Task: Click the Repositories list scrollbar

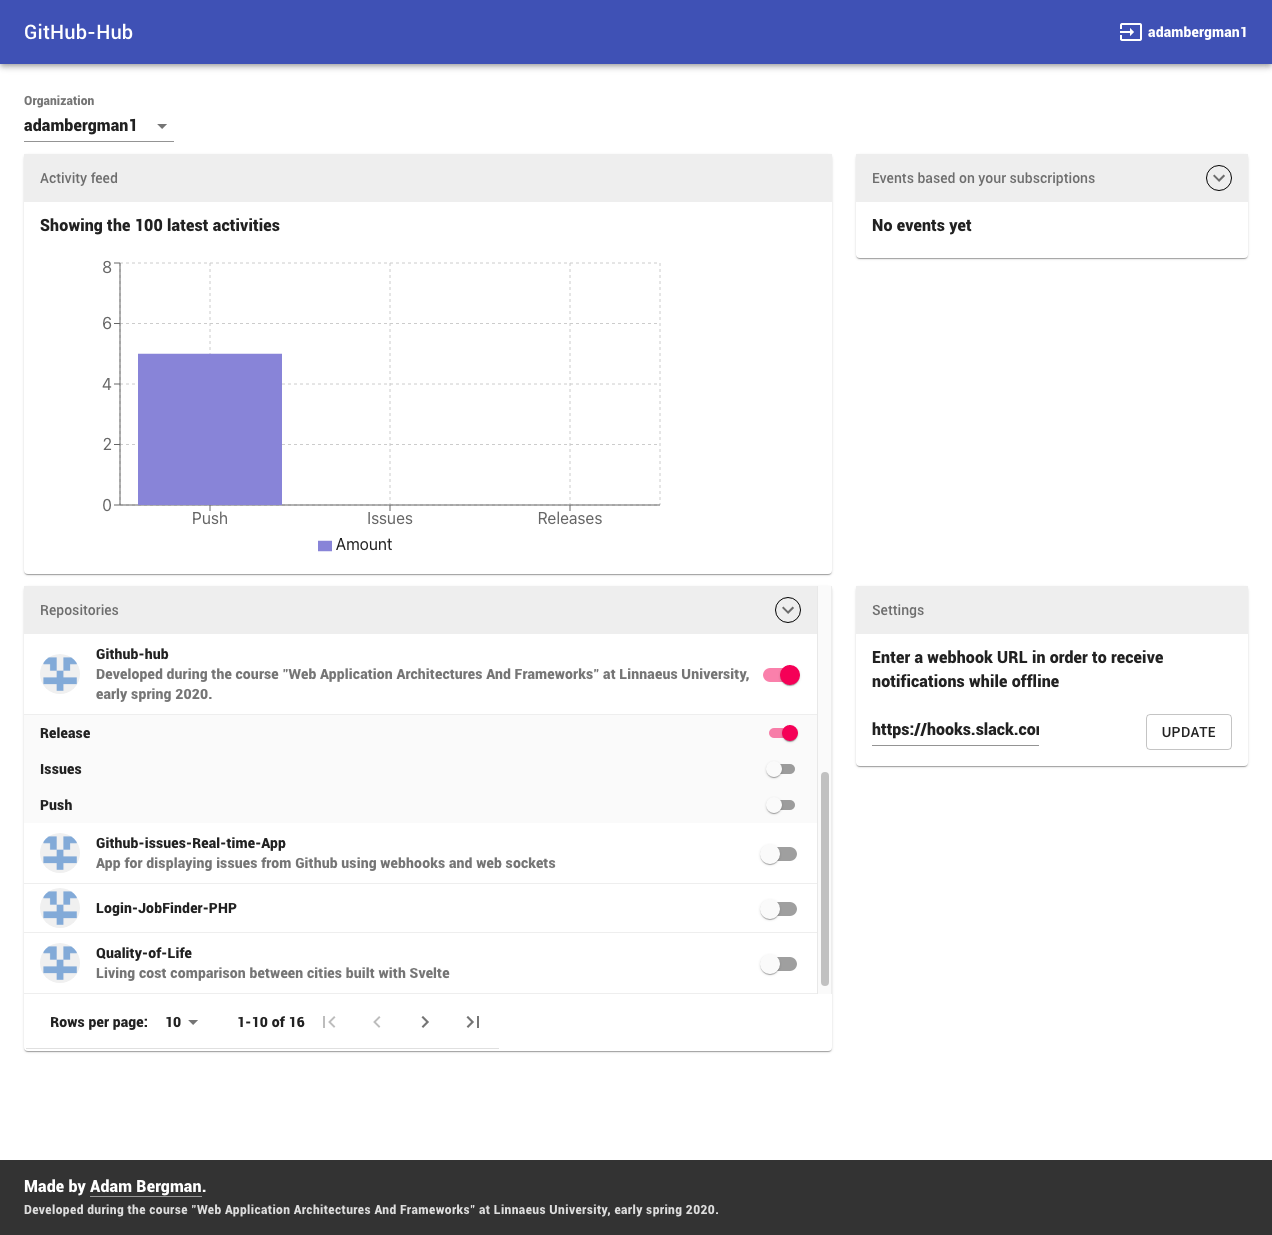Action: [825, 879]
